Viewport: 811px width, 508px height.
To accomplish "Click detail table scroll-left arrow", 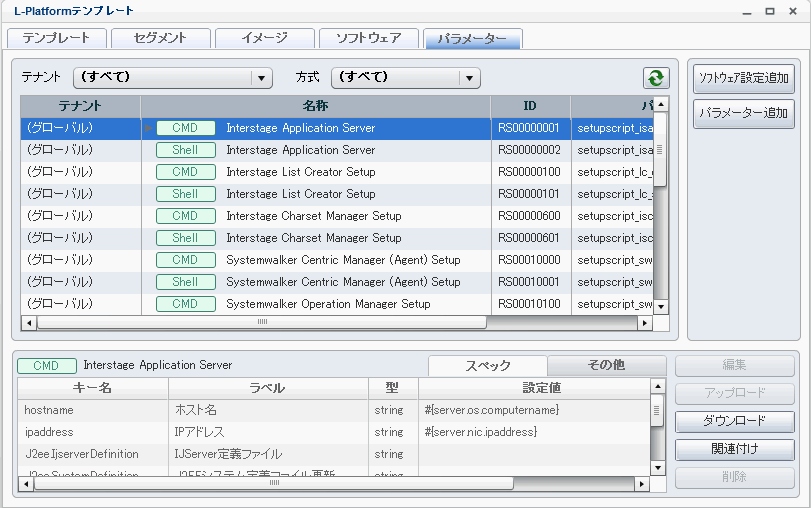I will (26, 484).
